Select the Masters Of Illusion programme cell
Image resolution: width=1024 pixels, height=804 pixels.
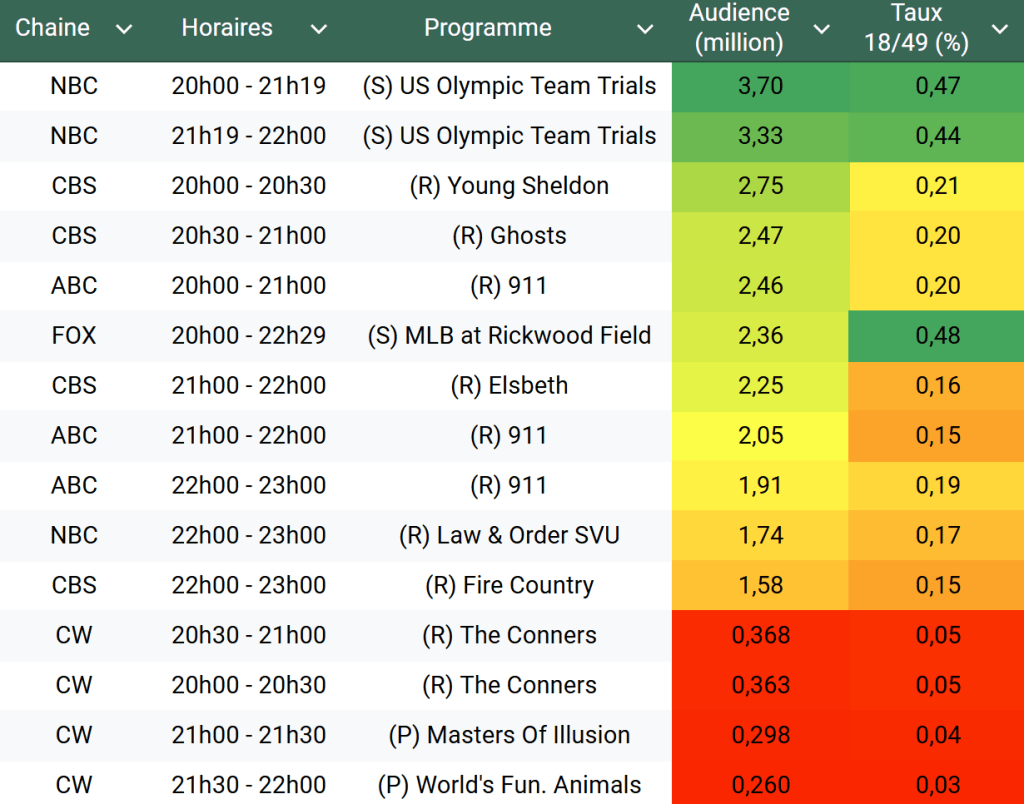click(x=509, y=736)
